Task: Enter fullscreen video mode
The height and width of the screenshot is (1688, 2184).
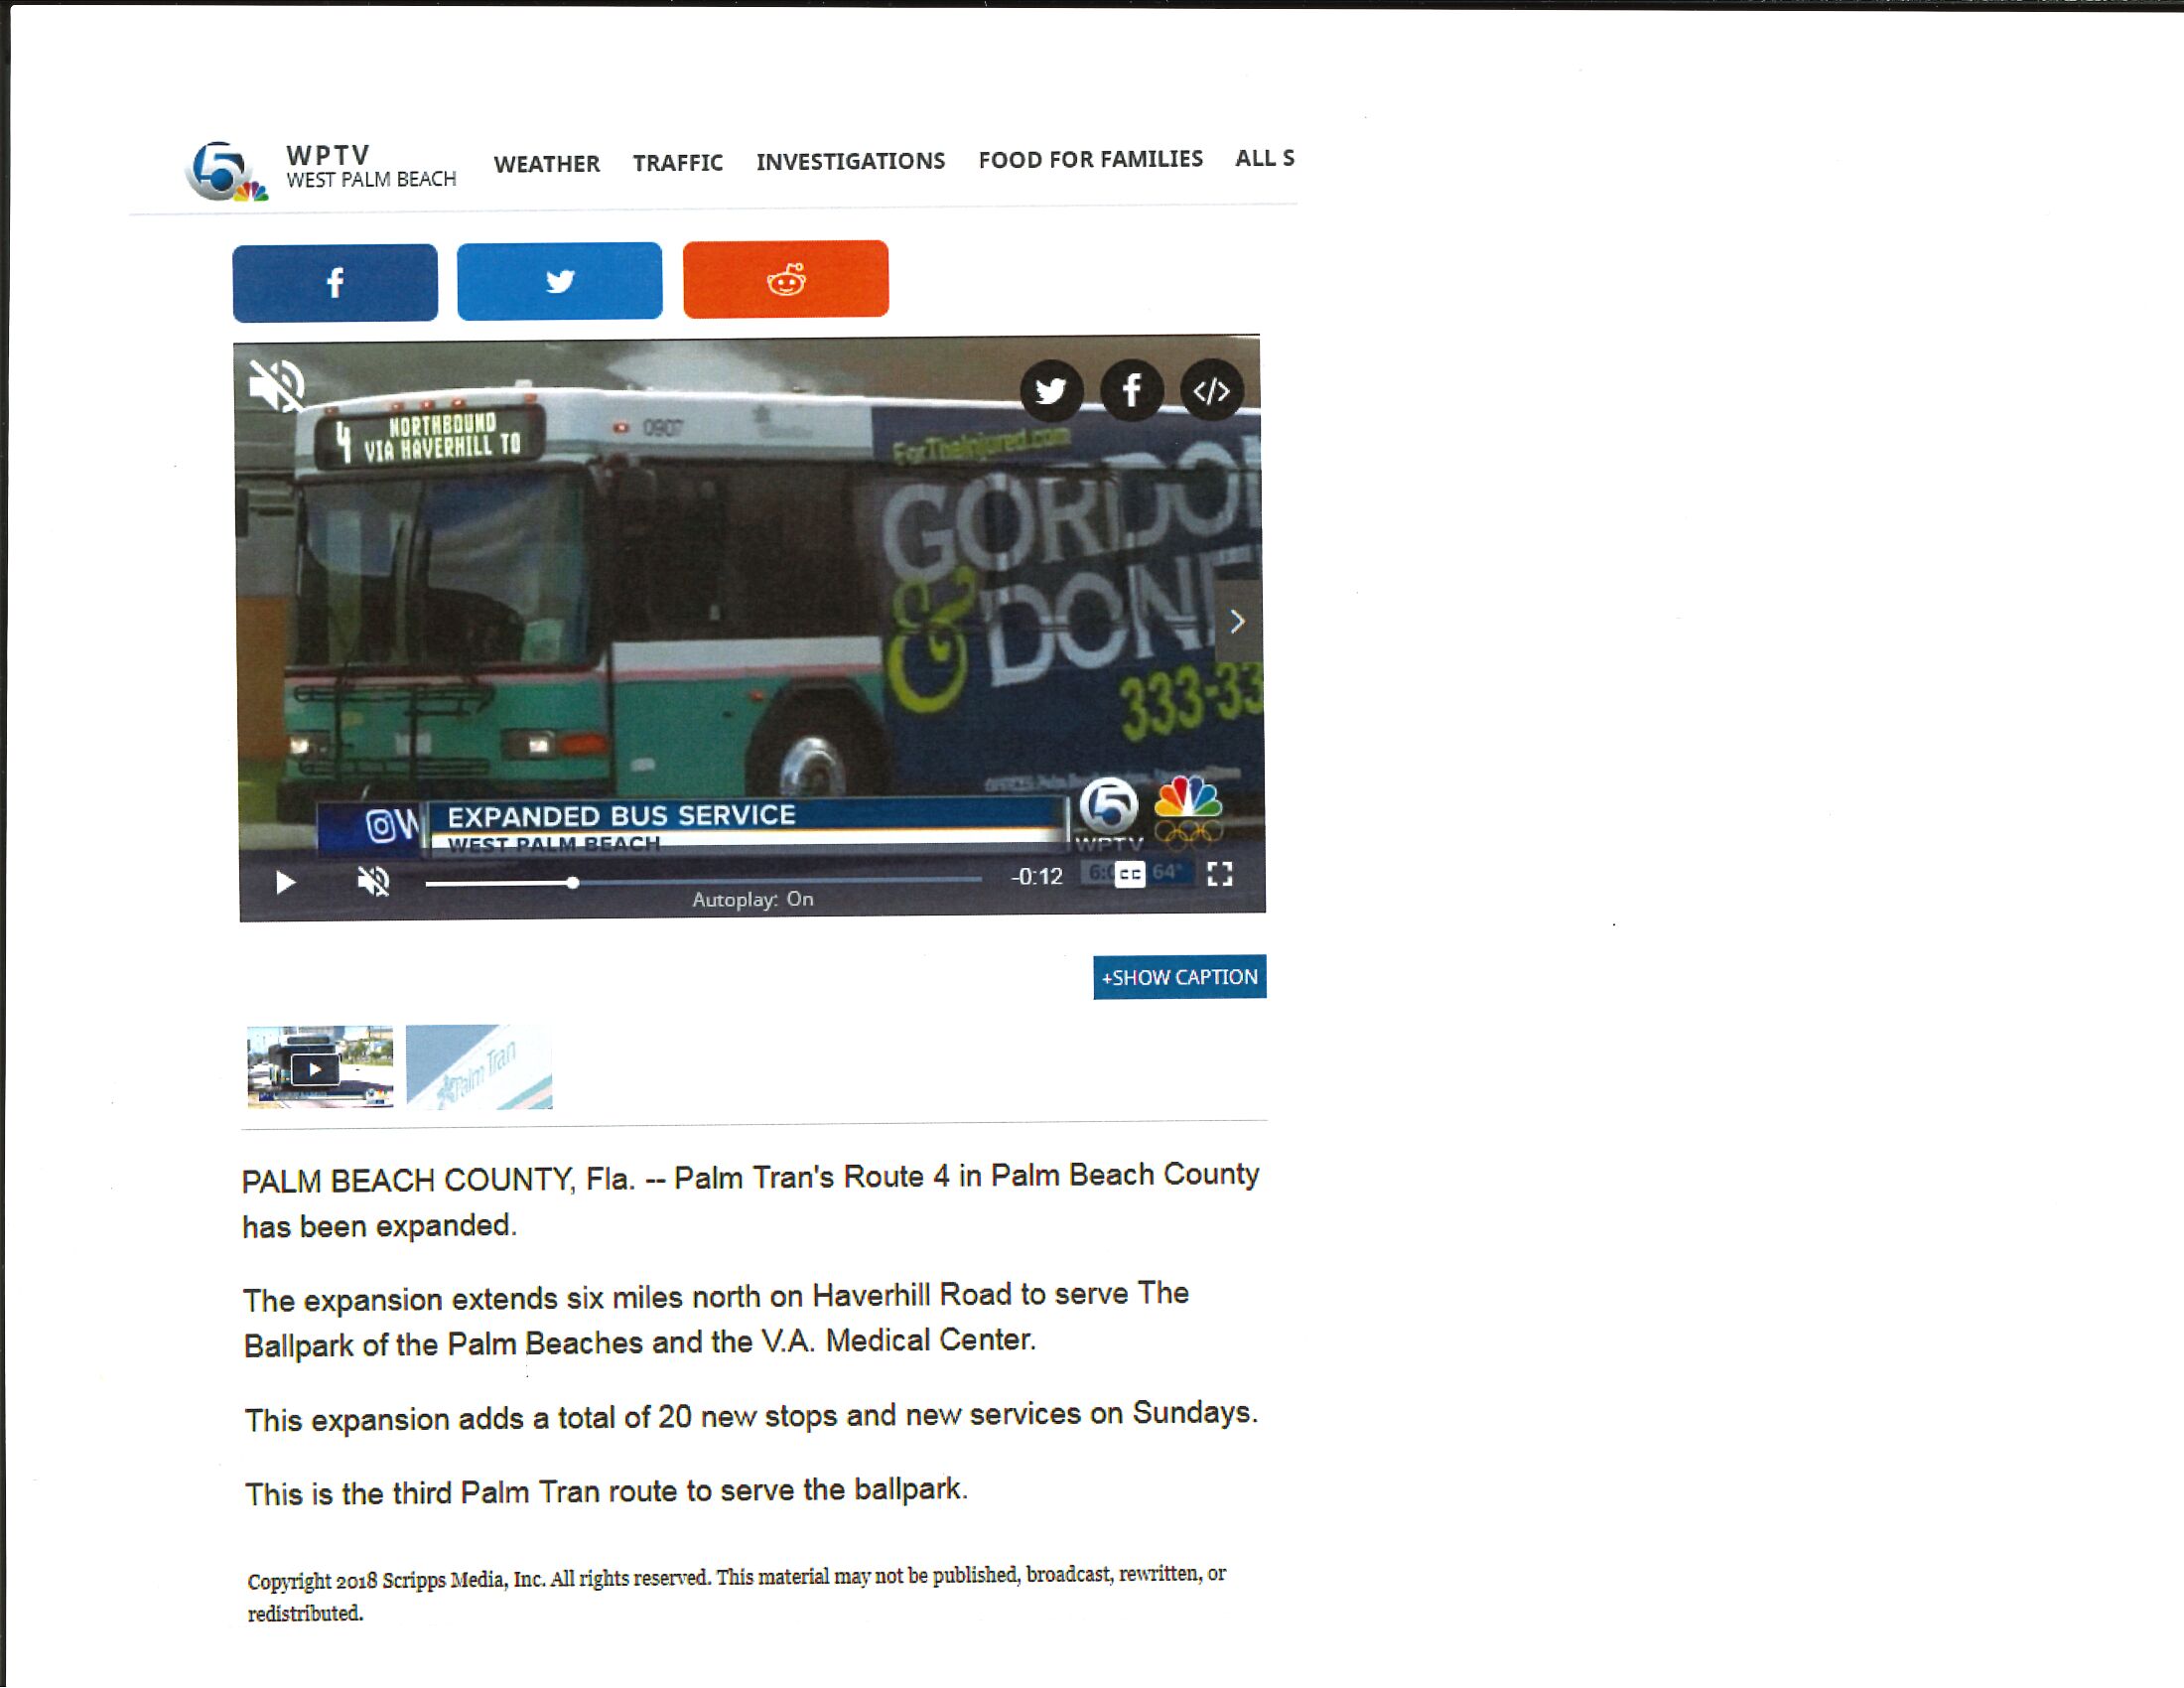Action: point(1219,874)
